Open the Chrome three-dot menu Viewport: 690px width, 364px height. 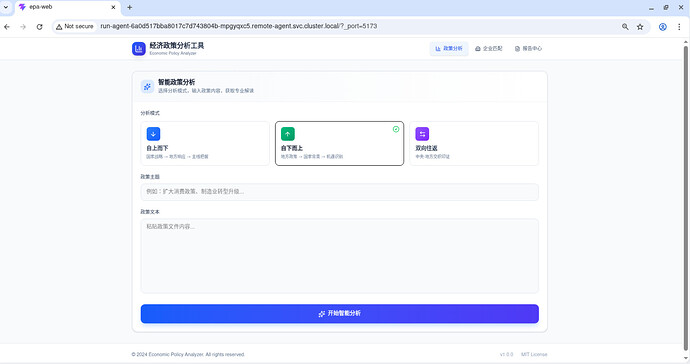(679, 27)
